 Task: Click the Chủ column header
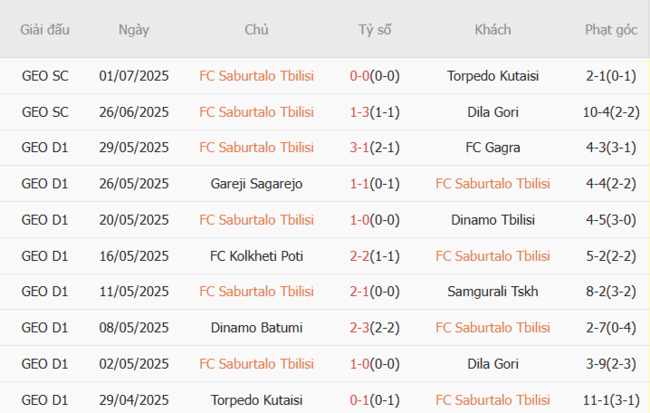[256, 30]
